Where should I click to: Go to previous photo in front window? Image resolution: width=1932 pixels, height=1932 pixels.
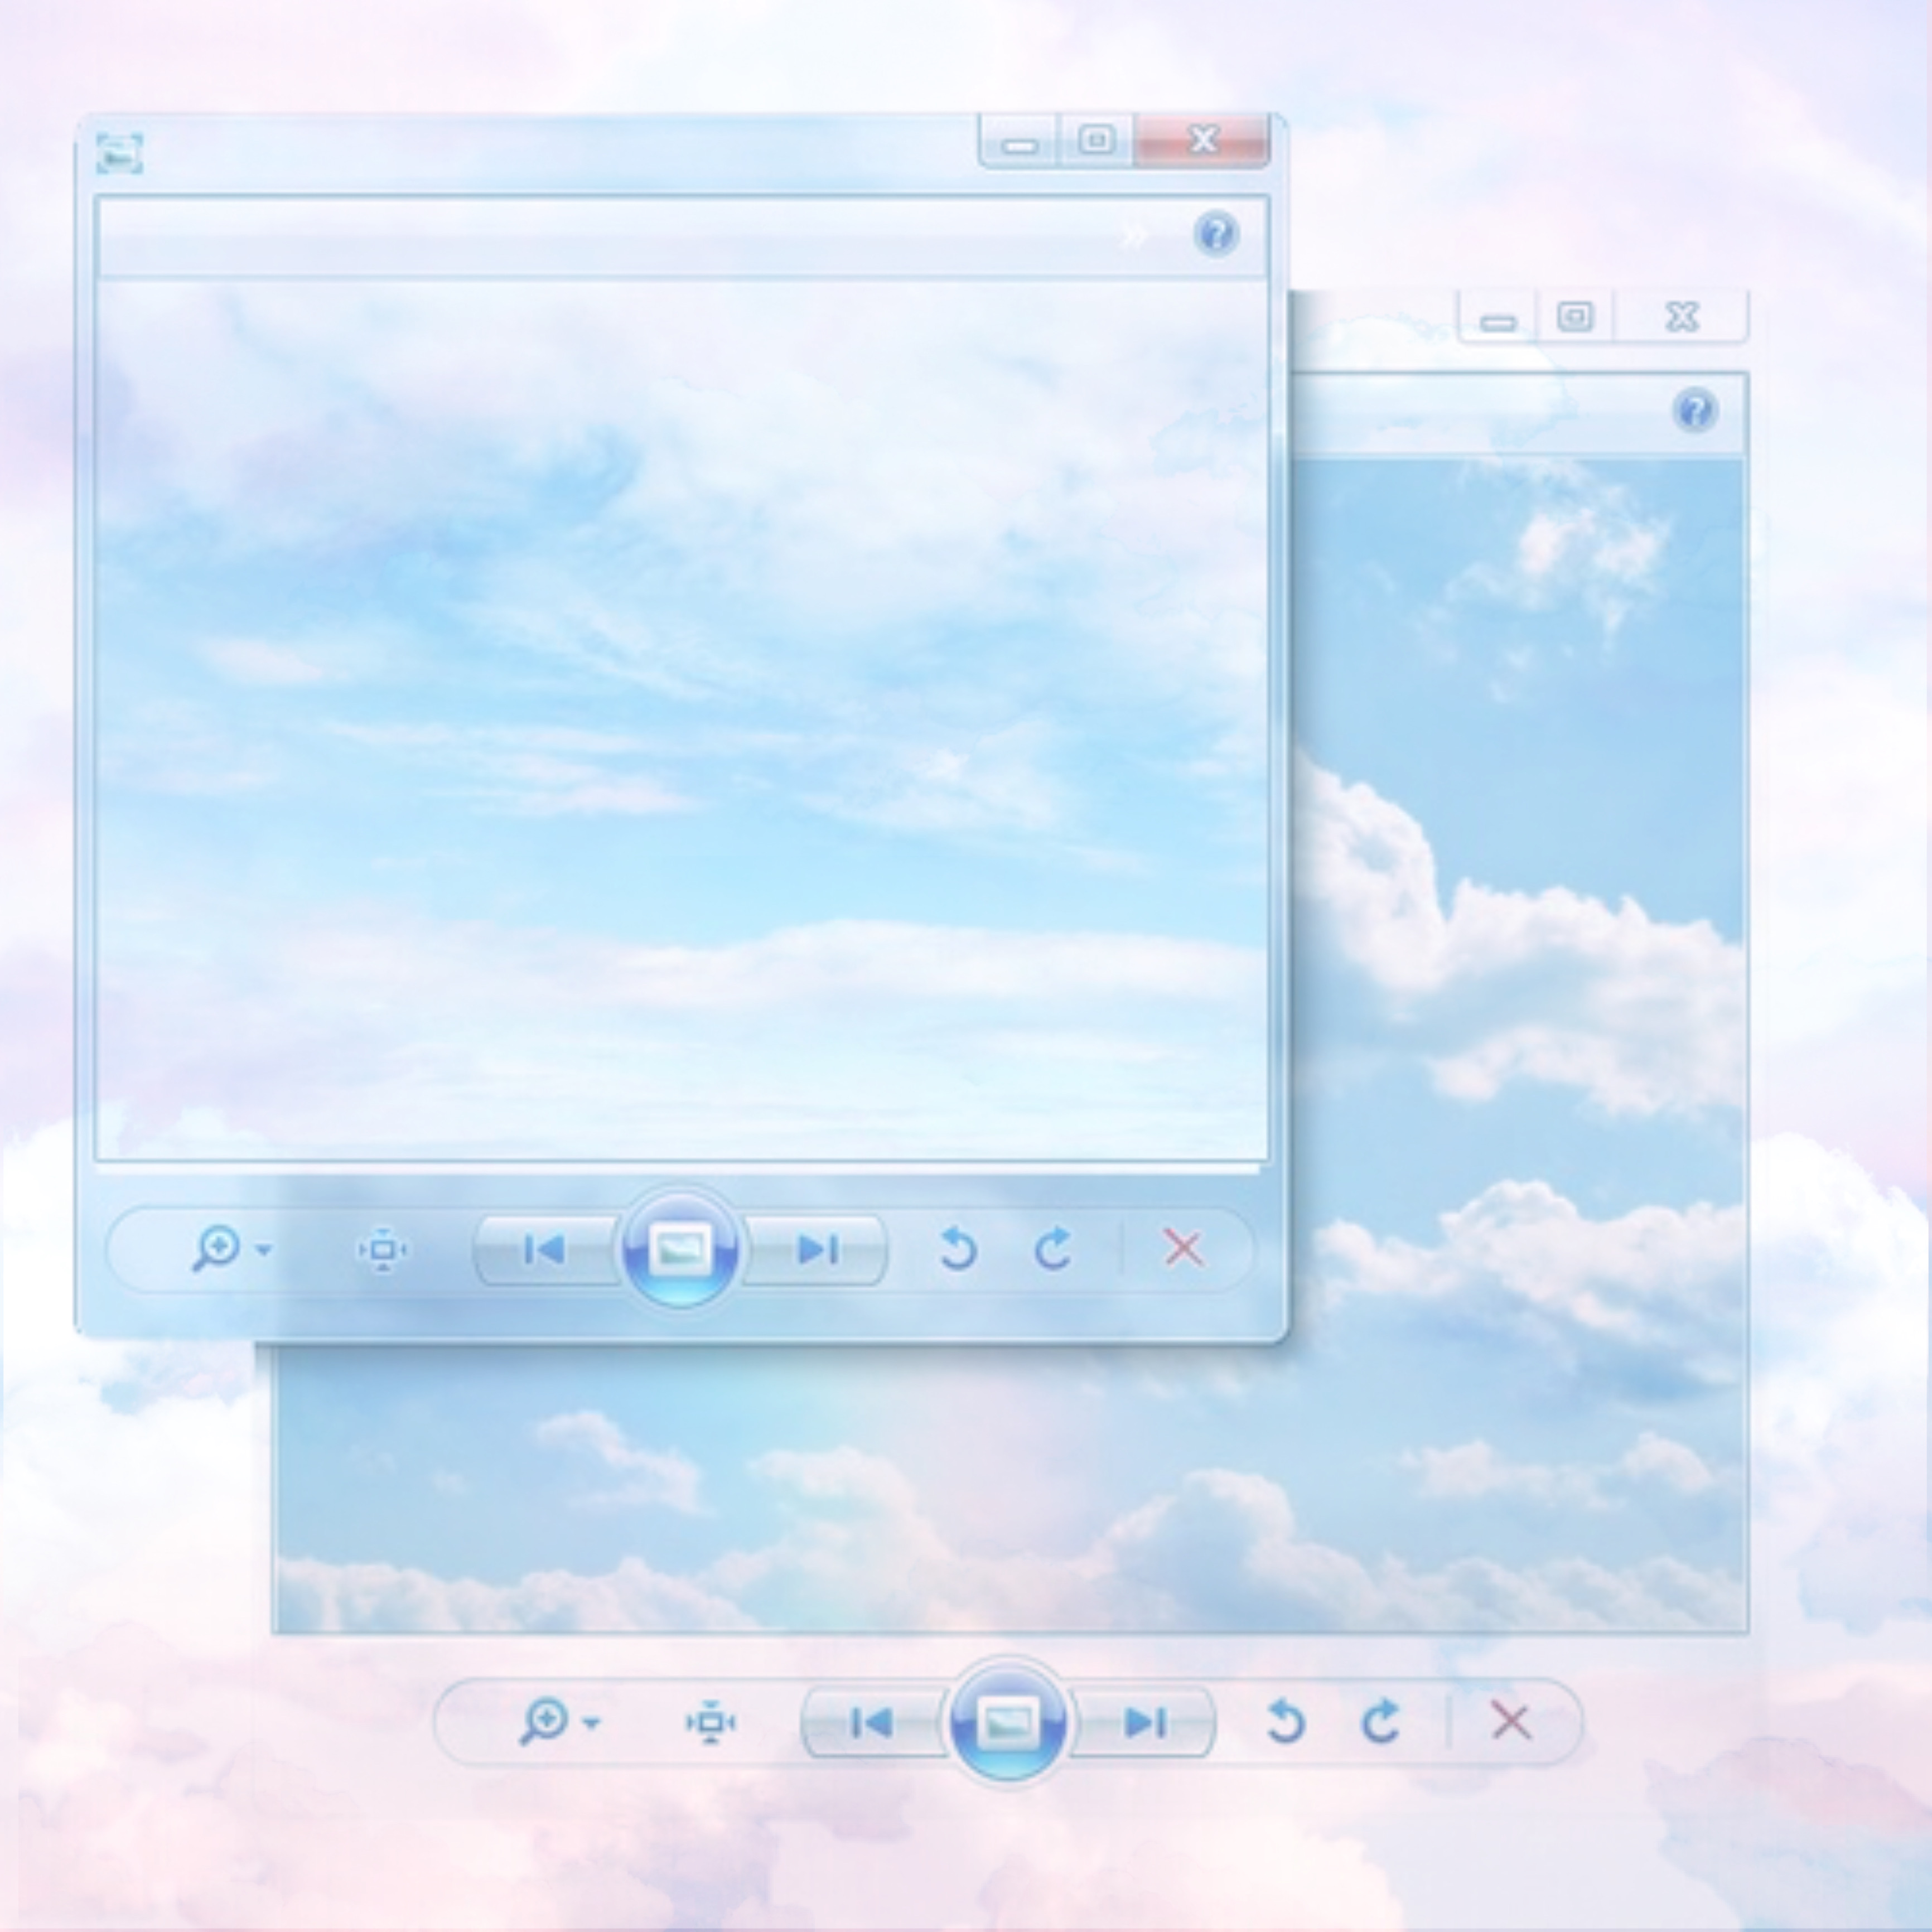(x=546, y=1250)
